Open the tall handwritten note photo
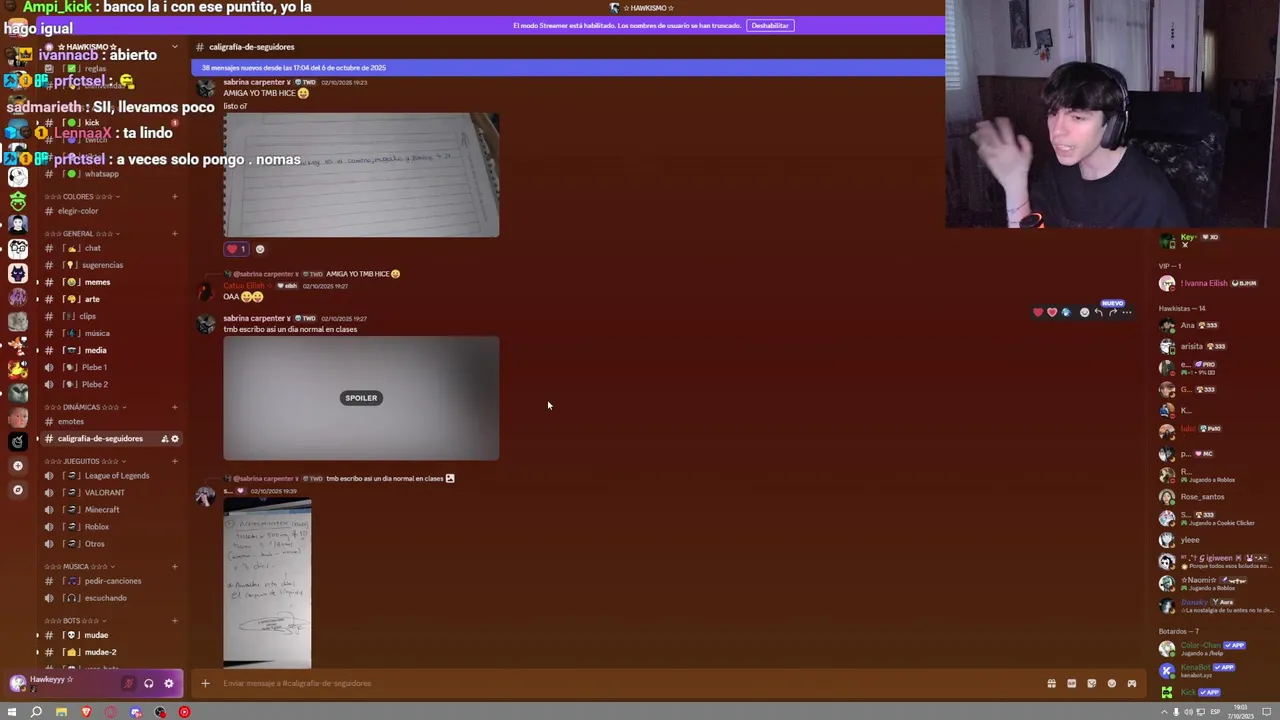Screen dimensions: 1280x720 point(267,583)
